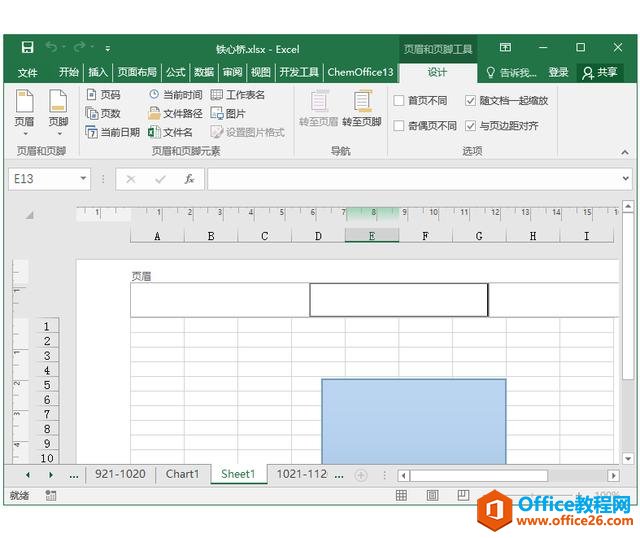Click the fx Insert Function icon

pyautogui.click(x=189, y=179)
